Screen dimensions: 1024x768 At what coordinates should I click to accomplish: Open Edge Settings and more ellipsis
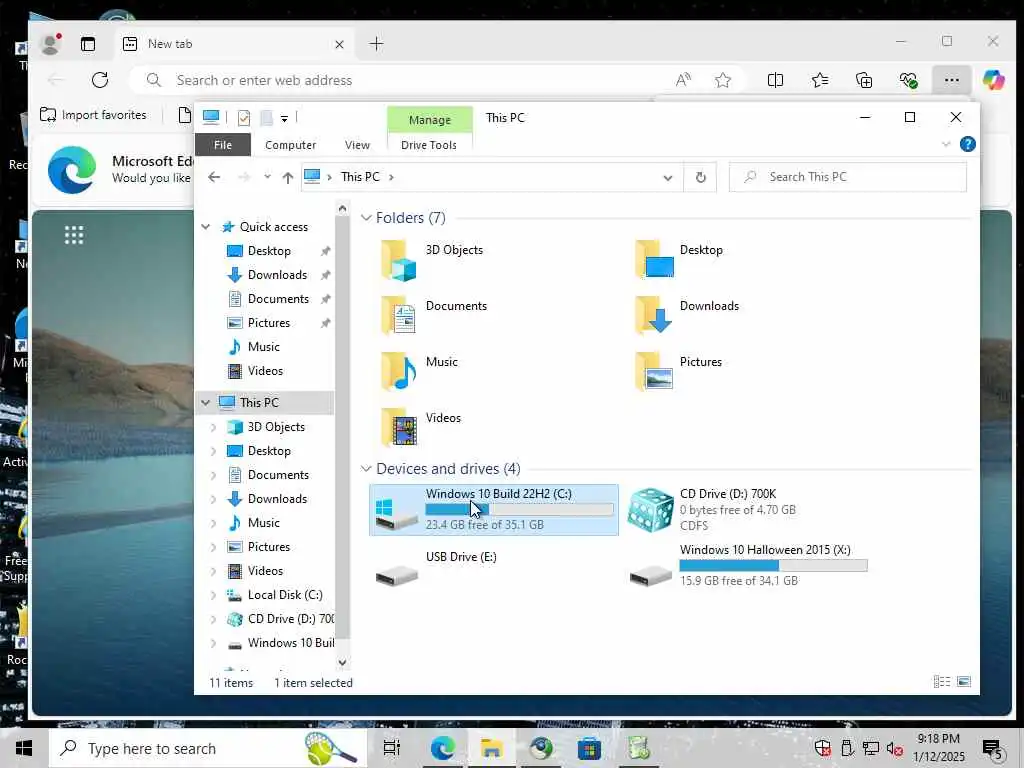[x=952, y=80]
